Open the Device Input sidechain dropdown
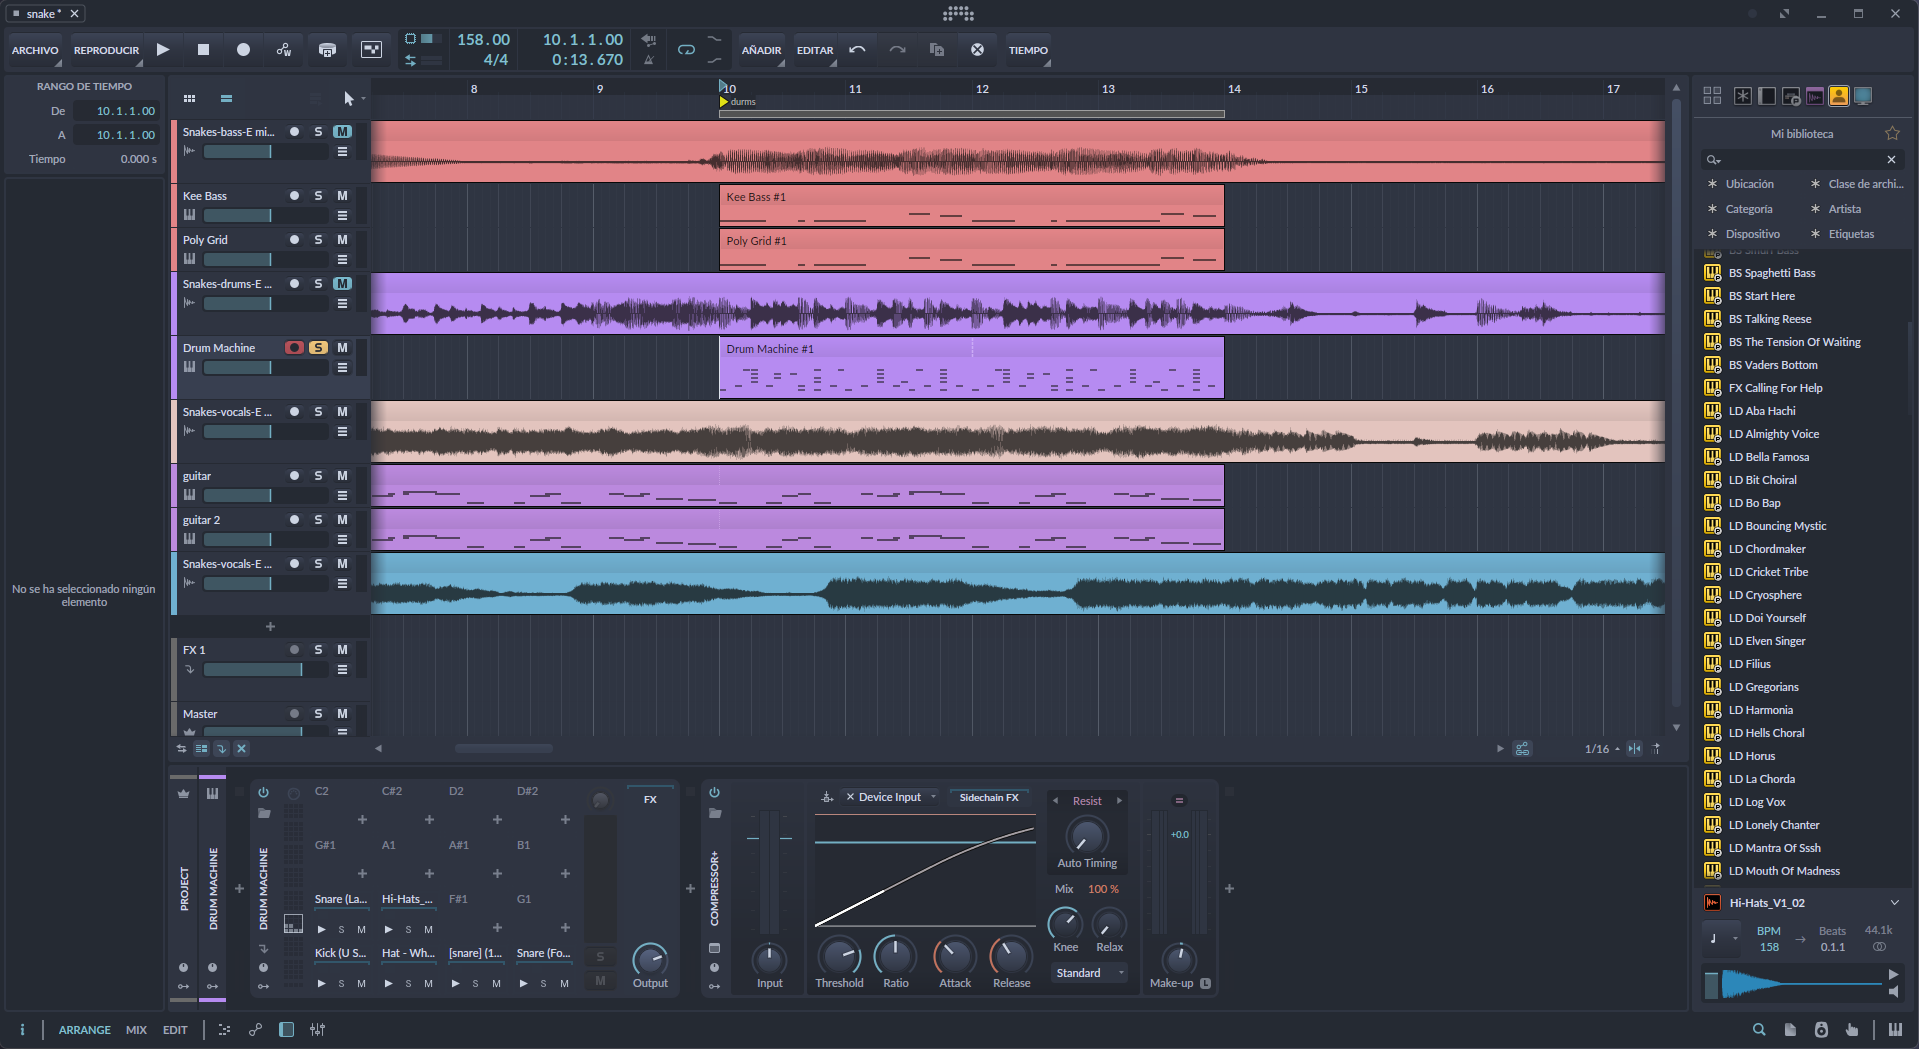The image size is (1919, 1049). click(891, 797)
